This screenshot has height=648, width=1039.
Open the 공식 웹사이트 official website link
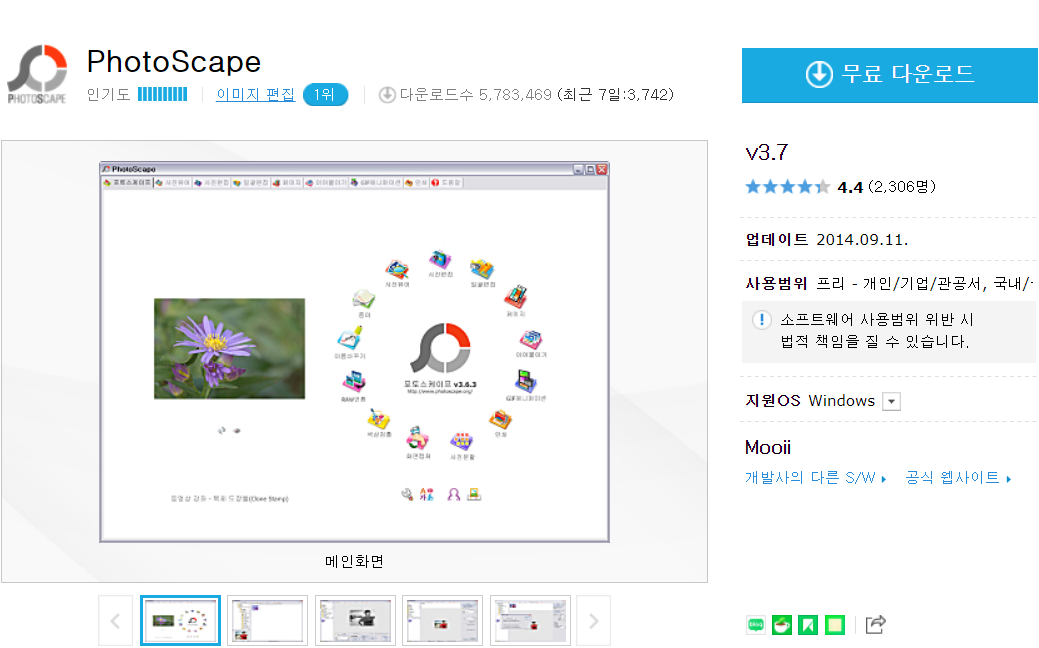[958, 478]
